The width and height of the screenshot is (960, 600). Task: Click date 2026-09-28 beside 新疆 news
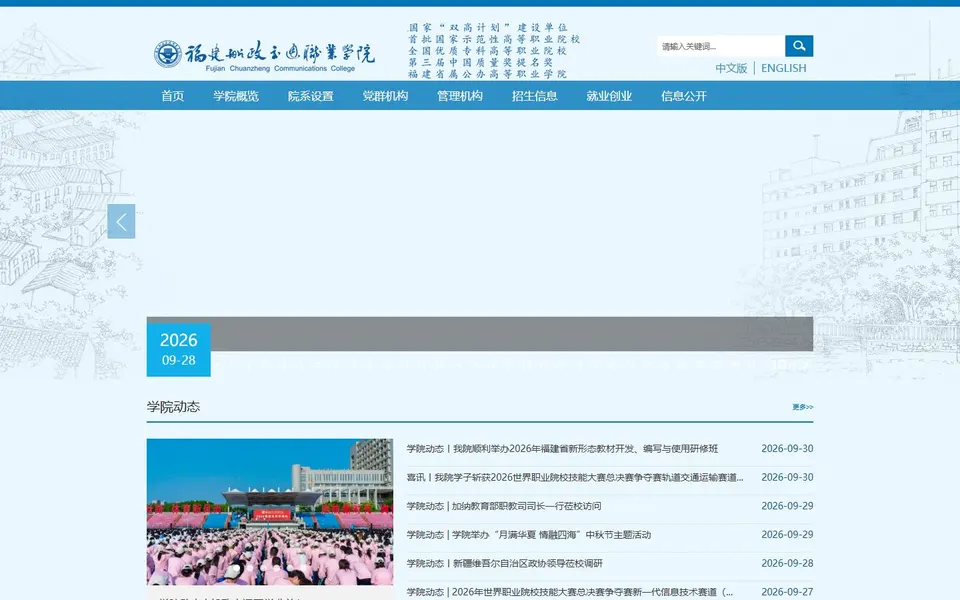tap(787, 563)
